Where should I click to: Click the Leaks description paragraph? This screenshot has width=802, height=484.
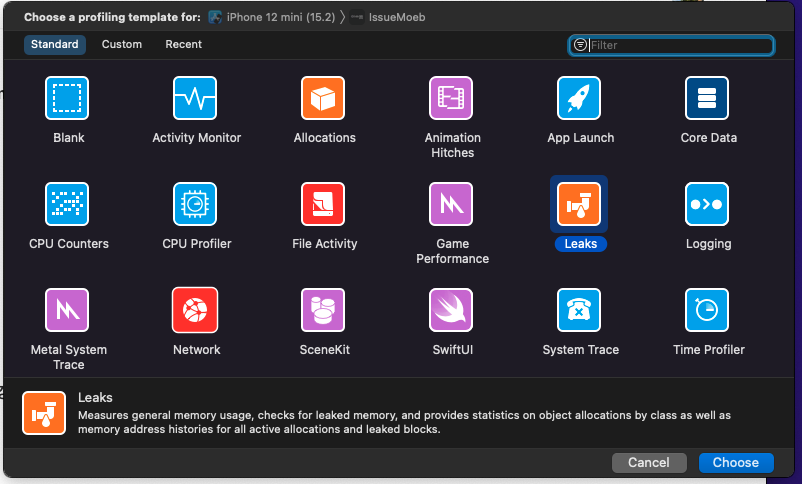click(404, 422)
